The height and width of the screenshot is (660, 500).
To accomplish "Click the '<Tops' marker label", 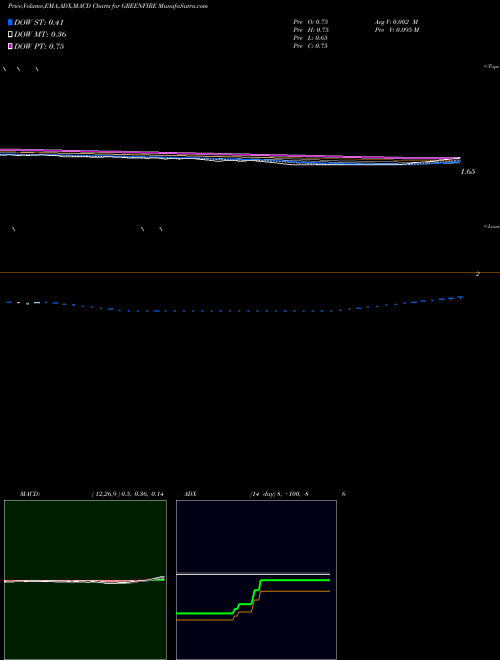I will (492, 67).
